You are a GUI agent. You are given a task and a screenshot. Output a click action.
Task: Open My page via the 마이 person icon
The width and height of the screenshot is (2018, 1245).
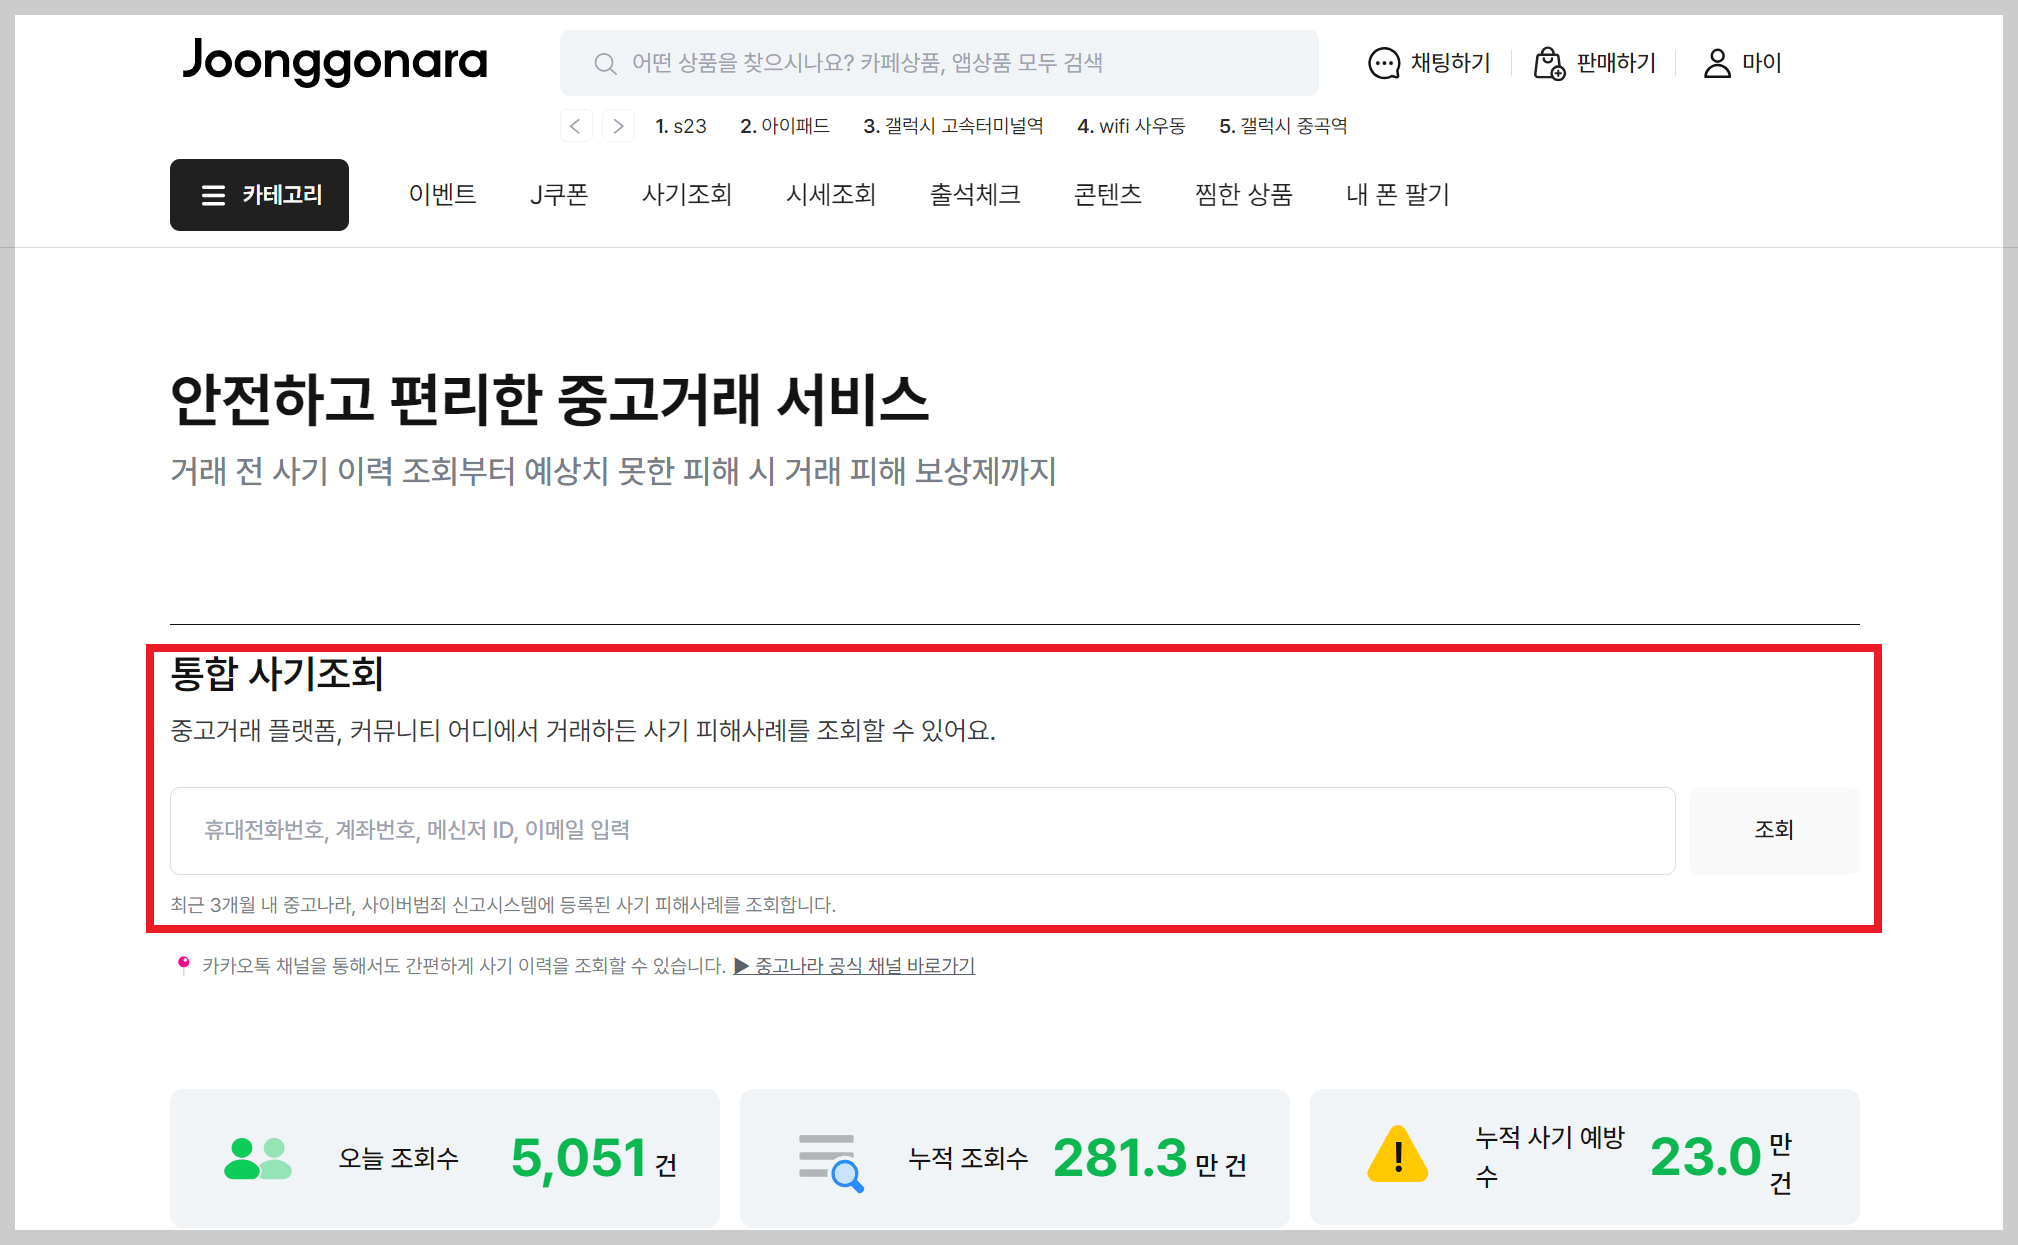[1716, 62]
